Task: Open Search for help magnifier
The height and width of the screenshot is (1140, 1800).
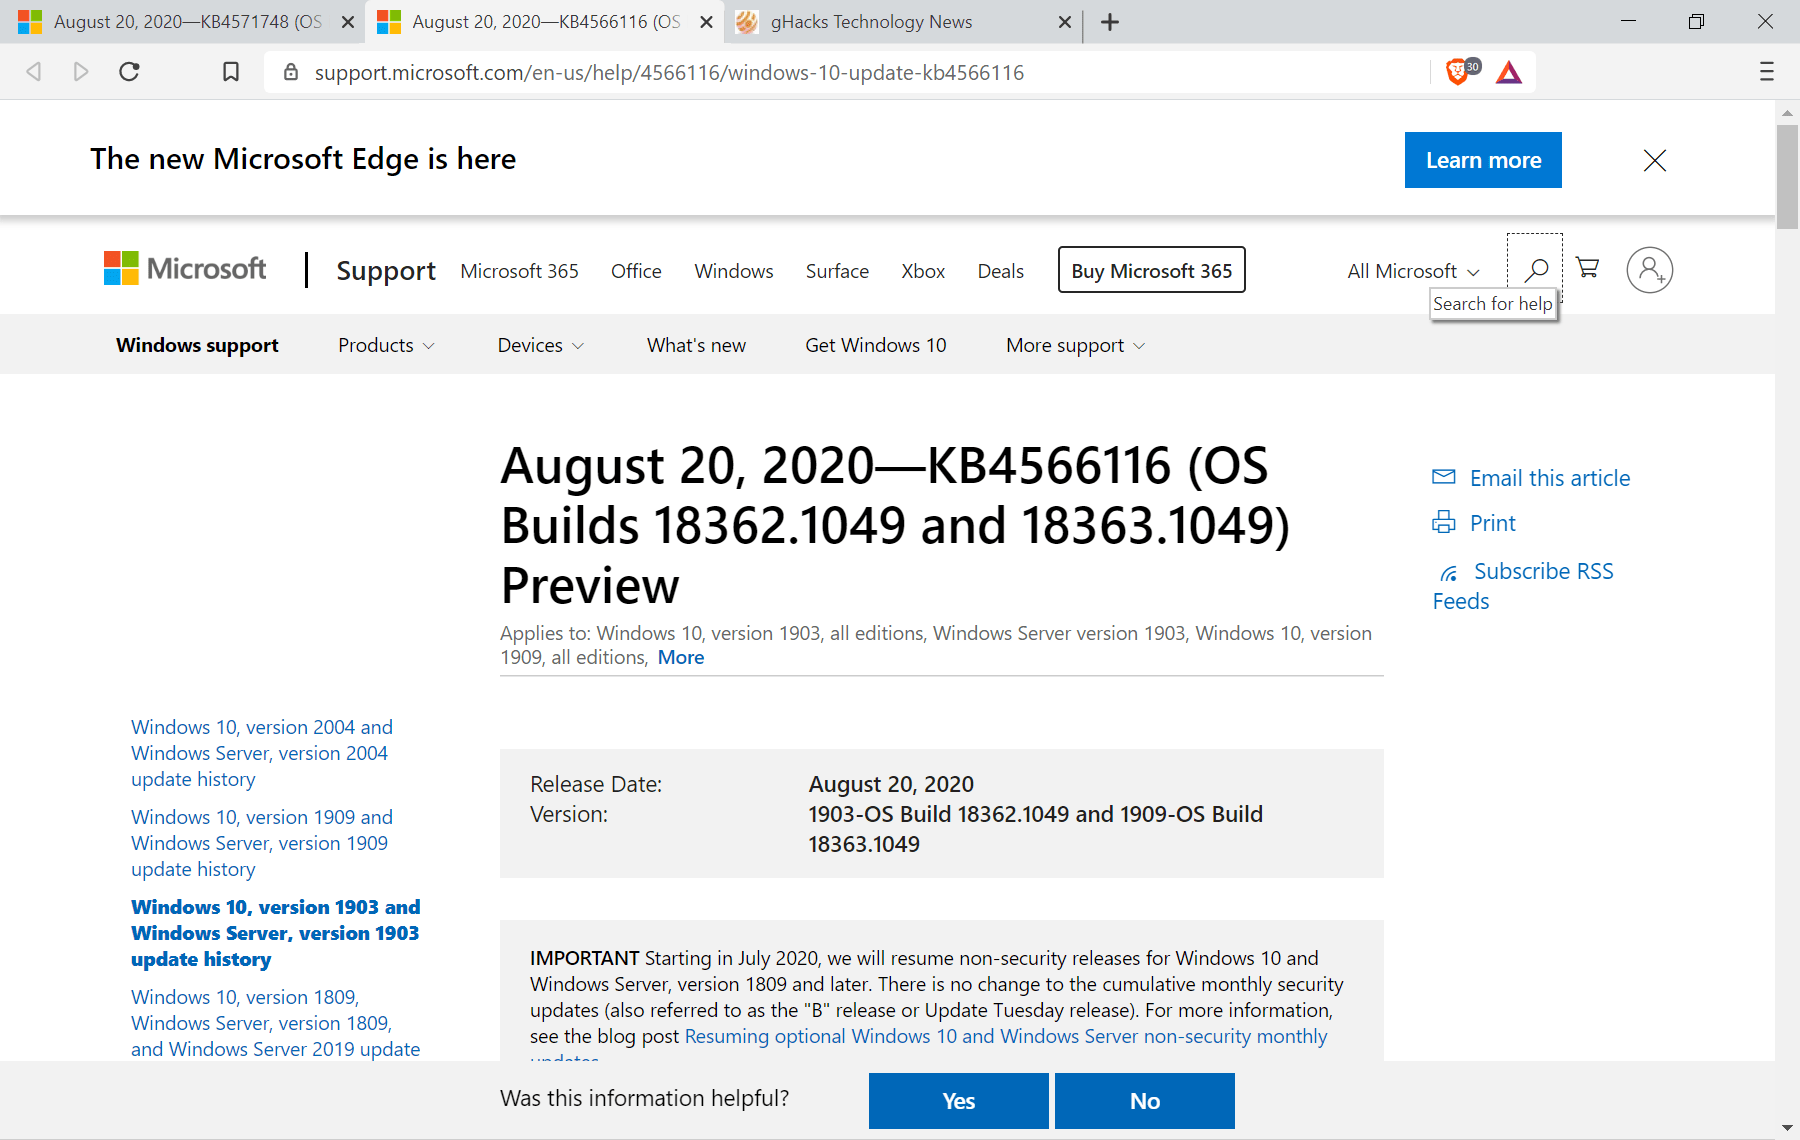Action: coord(1536,269)
